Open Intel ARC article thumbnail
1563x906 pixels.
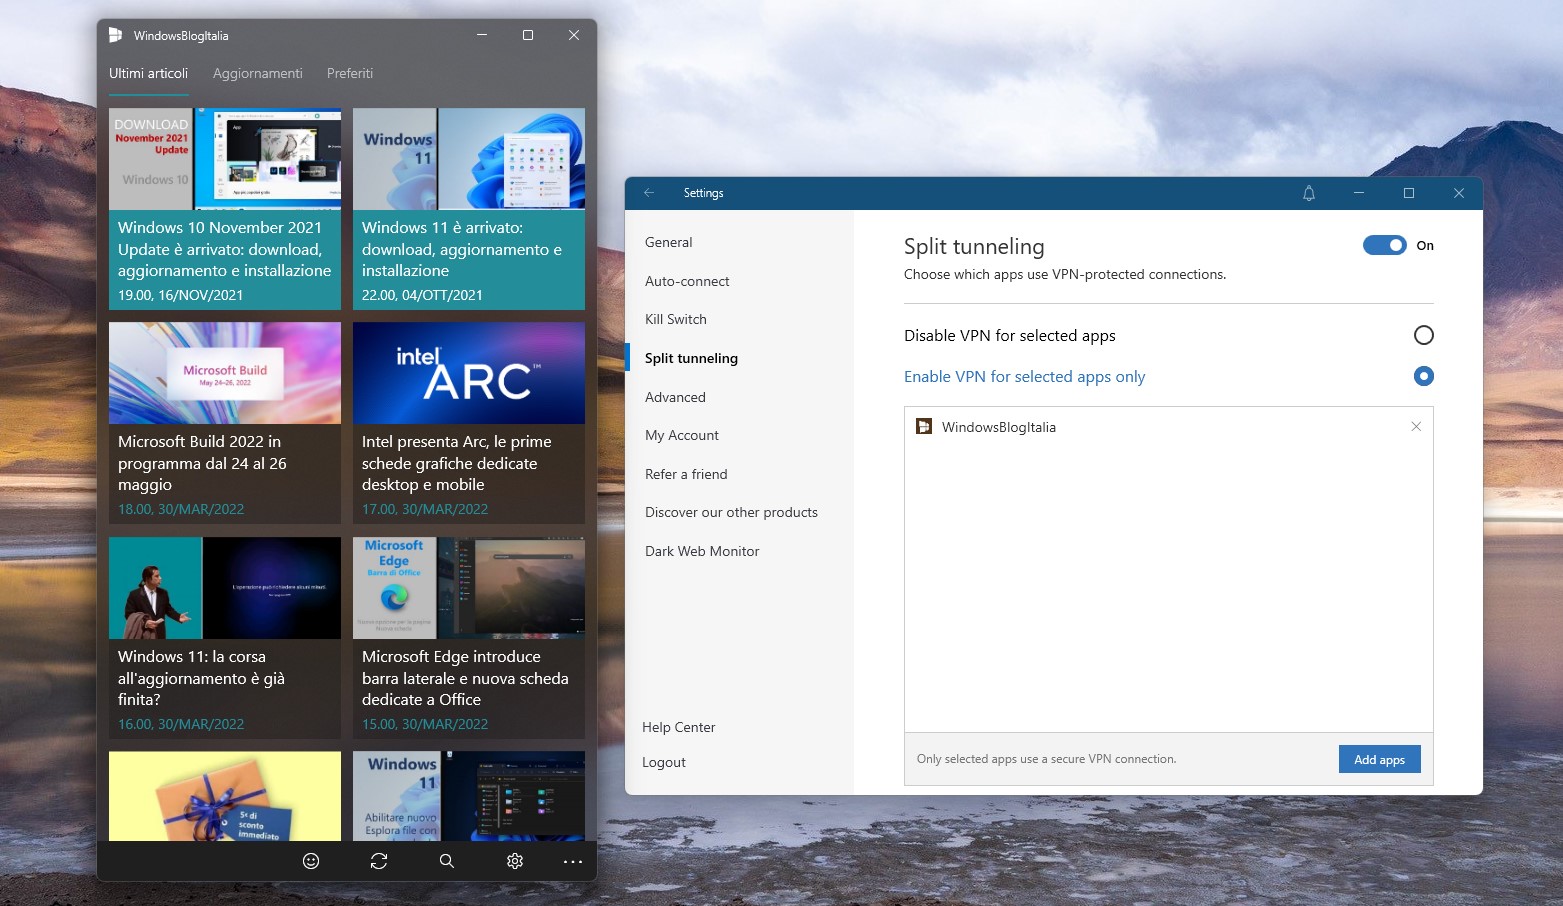click(x=469, y=373)
